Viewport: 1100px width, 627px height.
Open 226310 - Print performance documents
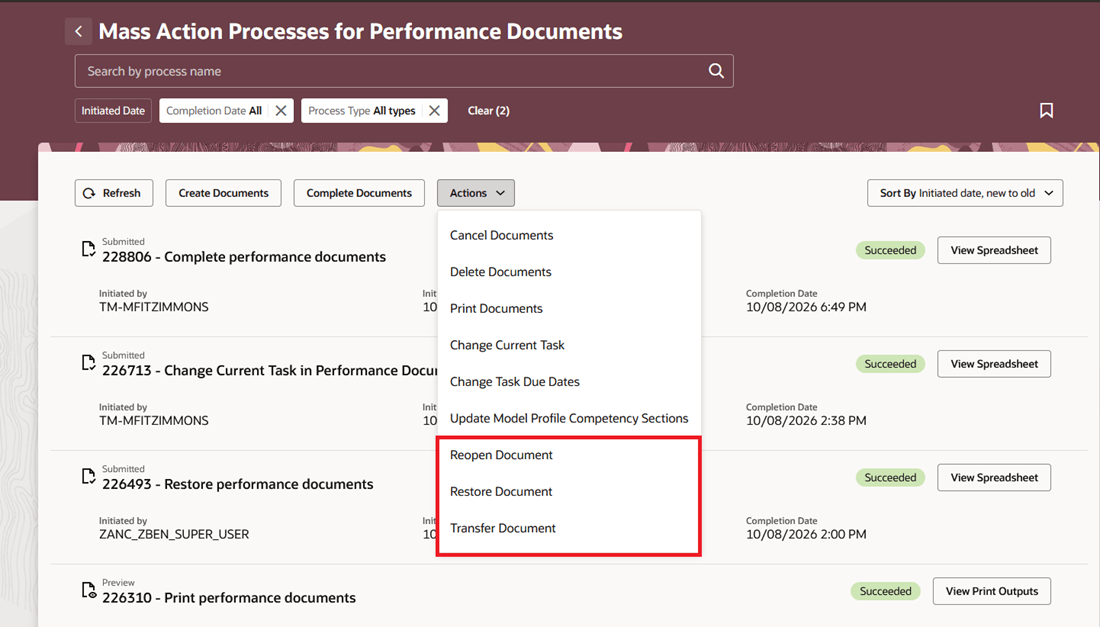point(229,598)
